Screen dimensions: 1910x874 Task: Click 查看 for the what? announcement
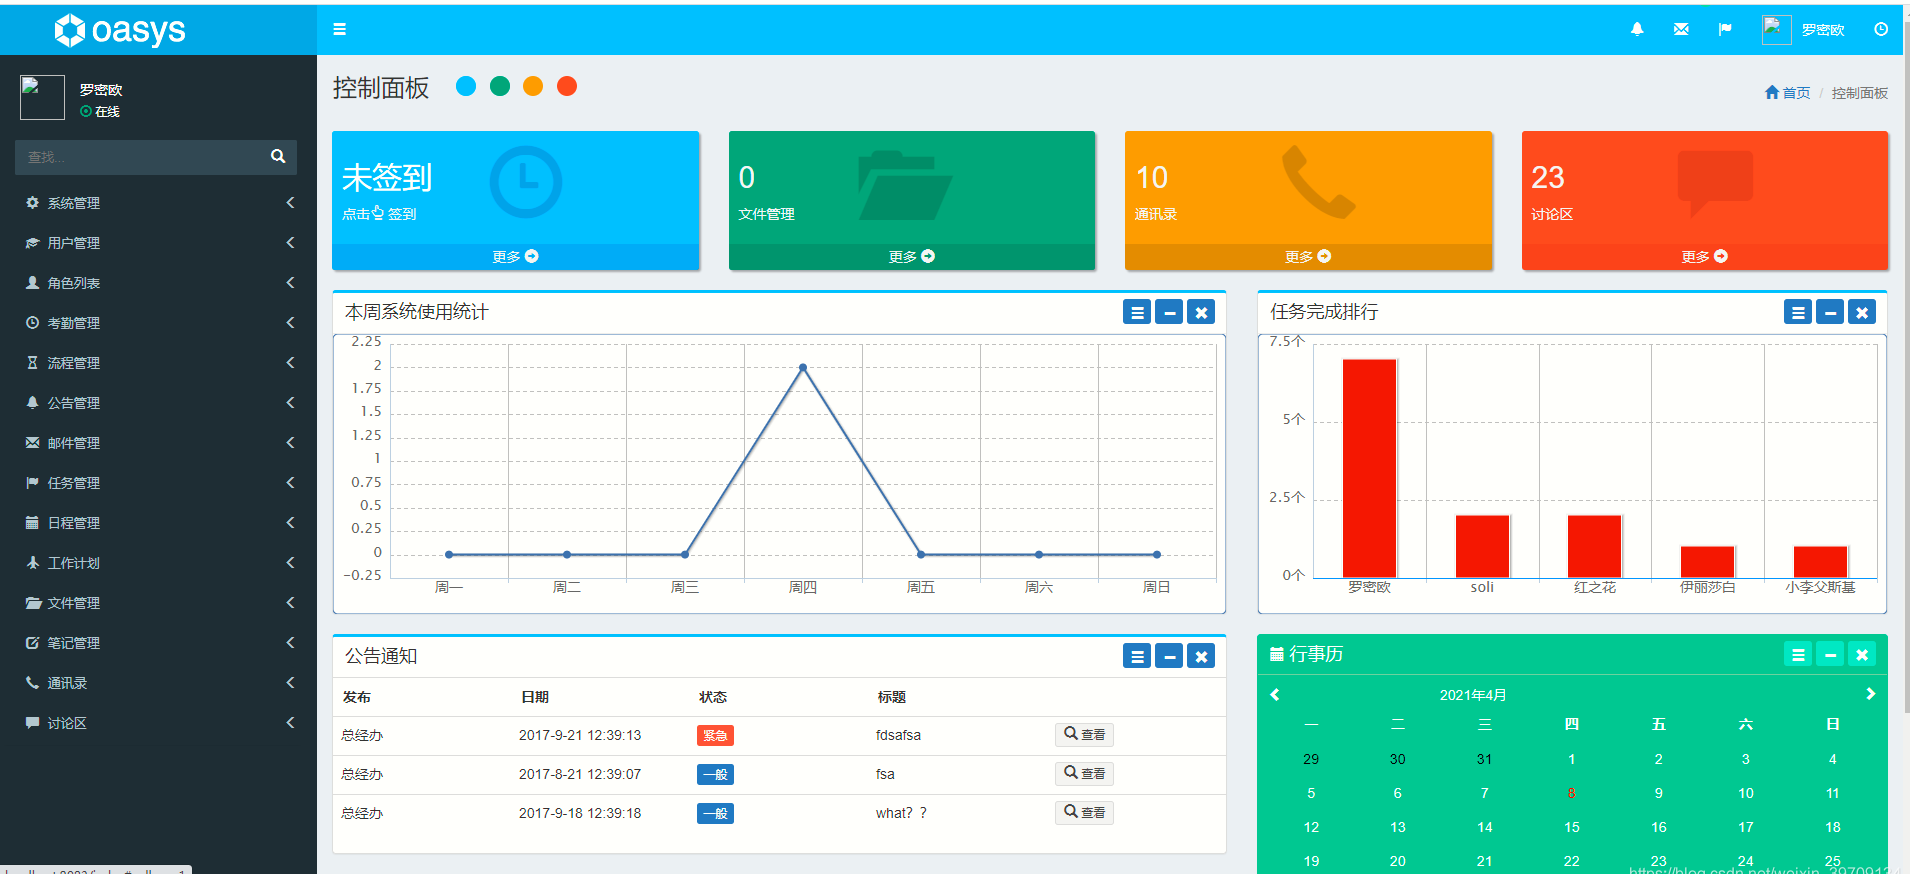pos(1084,812)
